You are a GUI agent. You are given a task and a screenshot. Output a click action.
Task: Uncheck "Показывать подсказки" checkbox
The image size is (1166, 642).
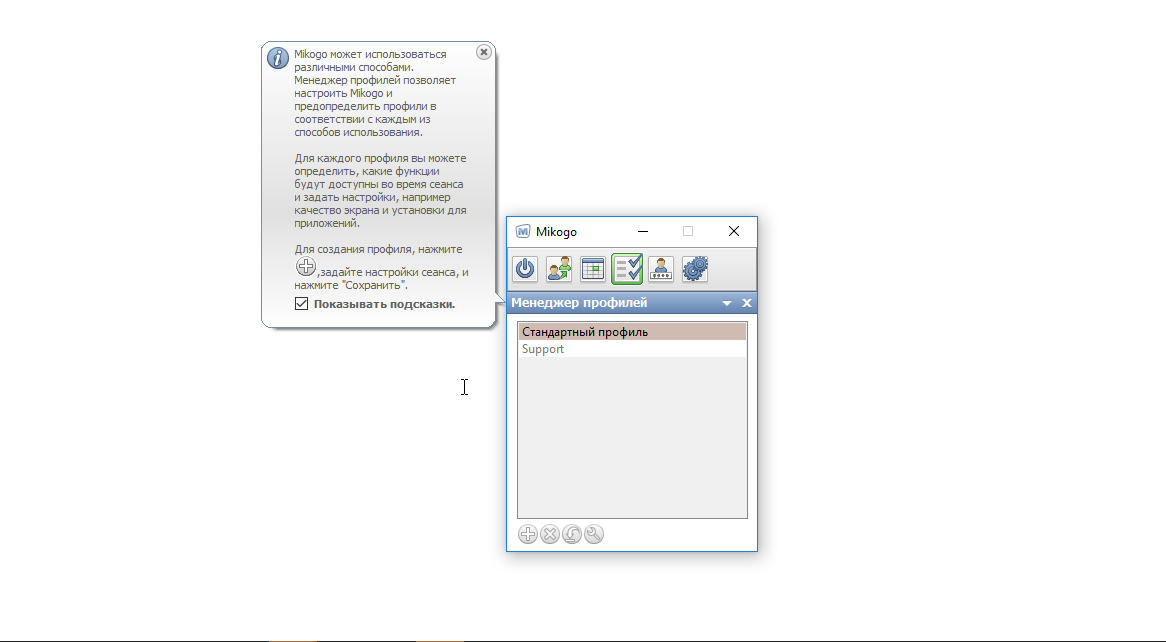301,304
